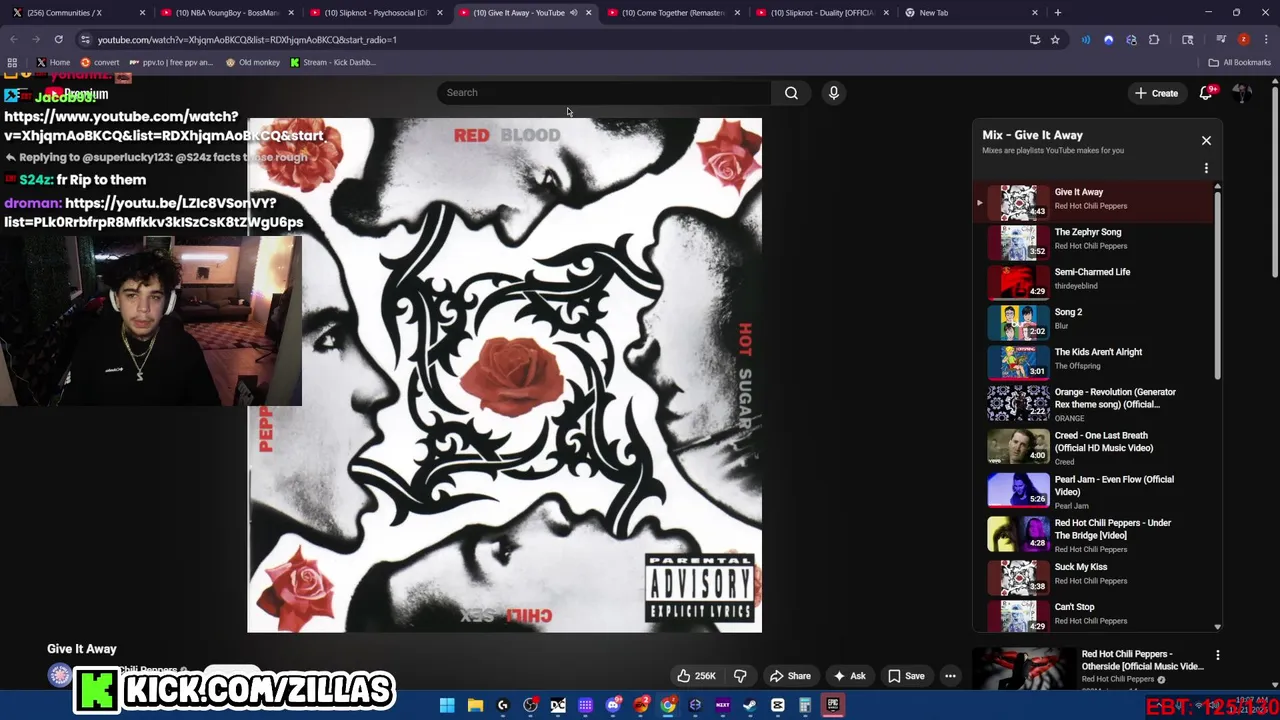1280x720 pixels.
Task: Click the YouTube search field
Action: tap(603, 93)
